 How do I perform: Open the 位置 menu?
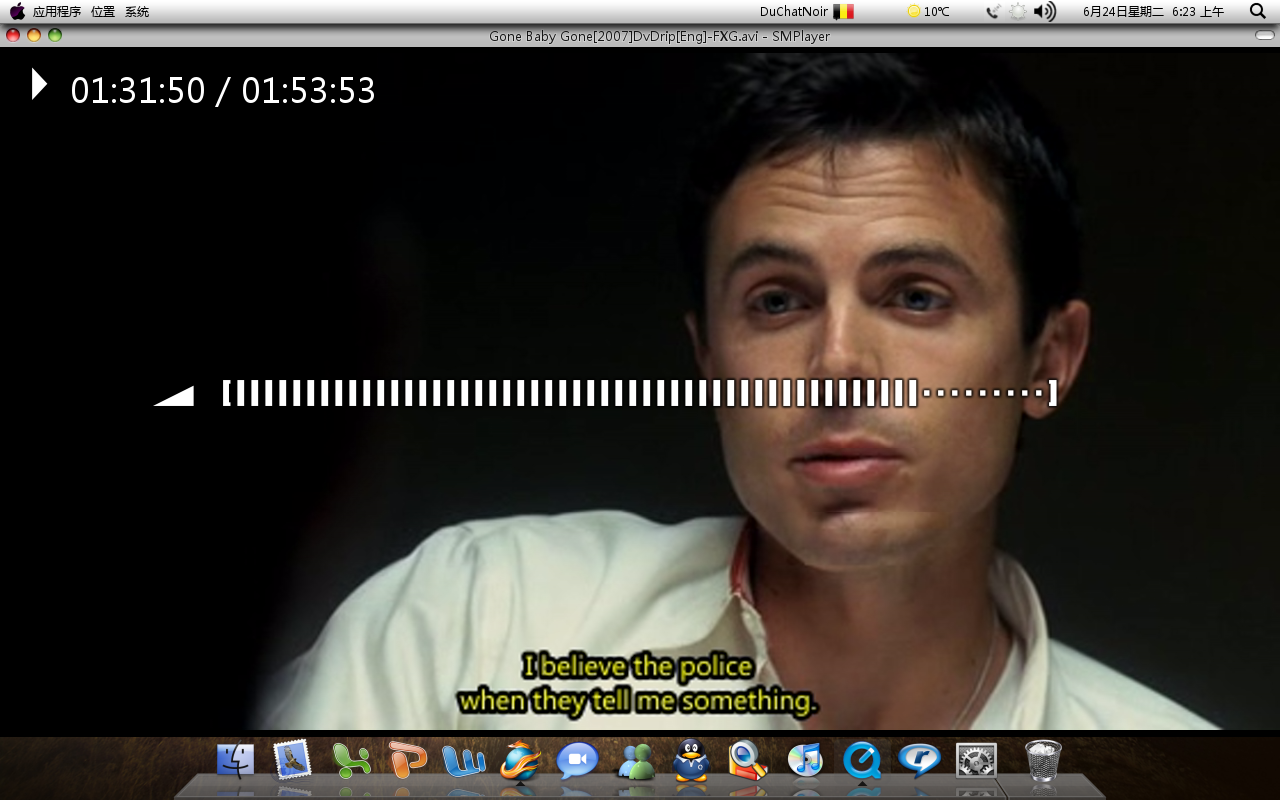click(x=103, y=12)
